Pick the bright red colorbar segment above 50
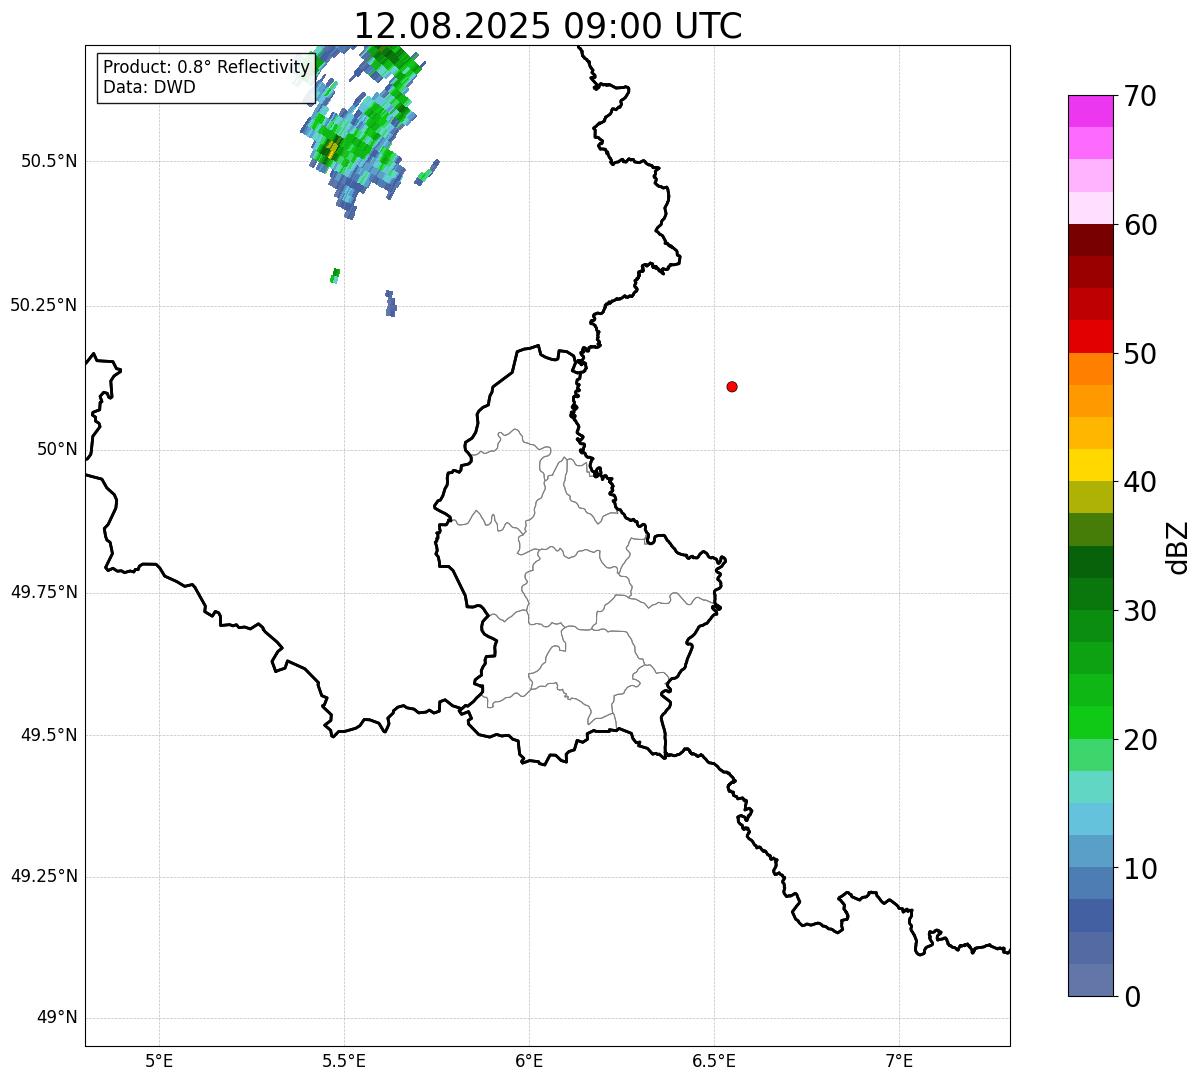 [1090, 337]
